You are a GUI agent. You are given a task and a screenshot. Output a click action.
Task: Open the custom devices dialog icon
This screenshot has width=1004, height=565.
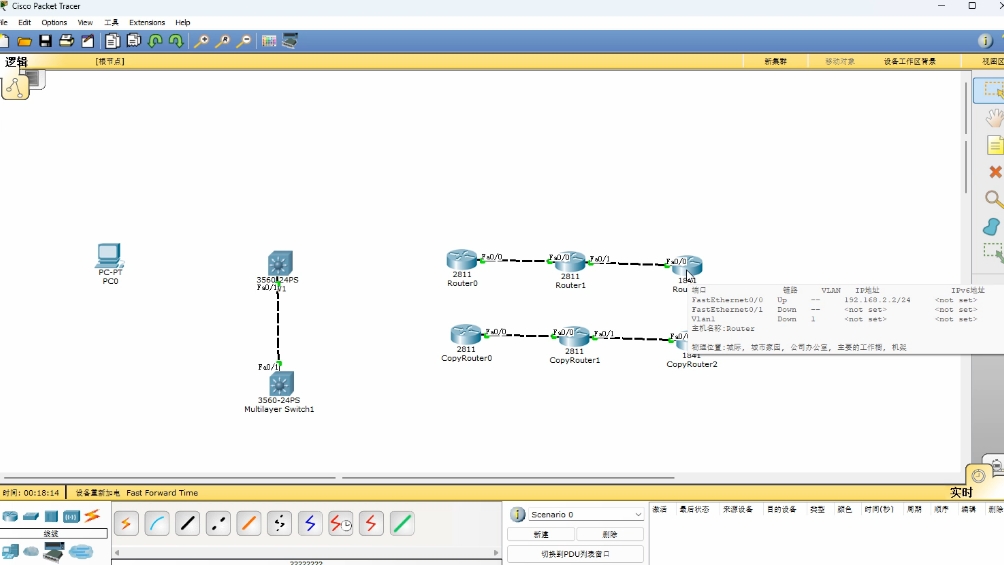tap(290, 42)
